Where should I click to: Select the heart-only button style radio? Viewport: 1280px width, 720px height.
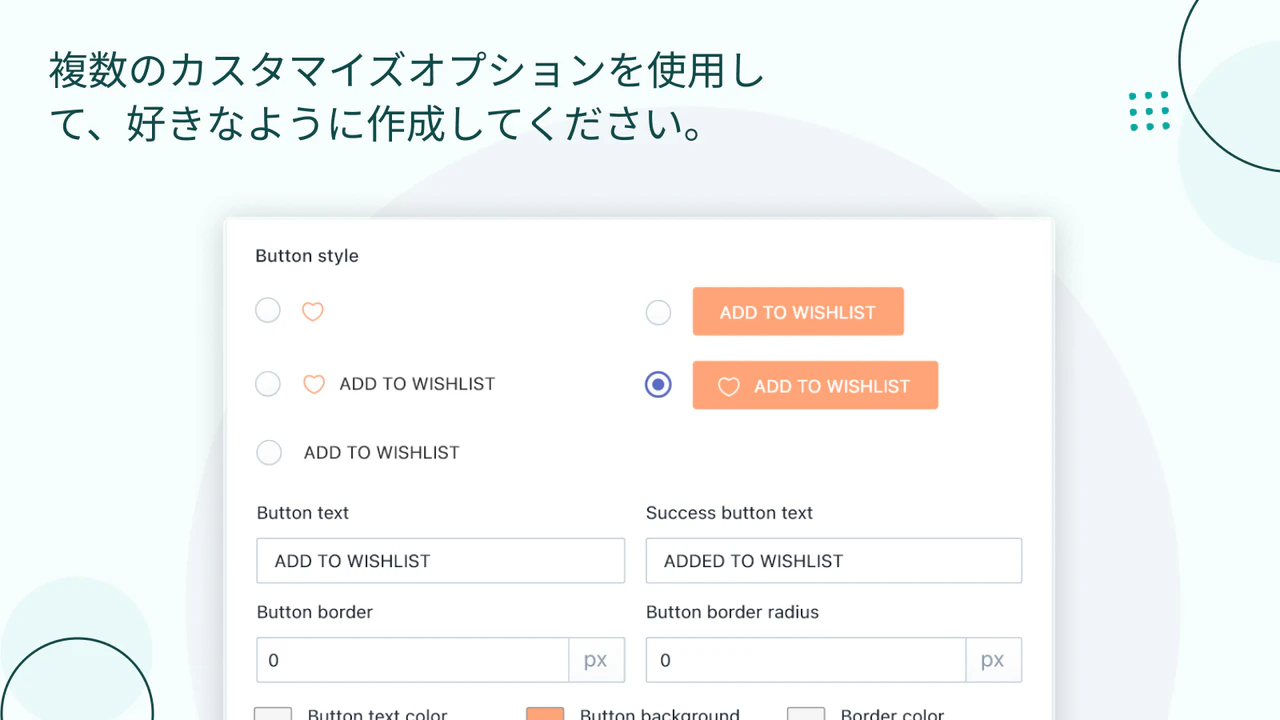(268, 311)
